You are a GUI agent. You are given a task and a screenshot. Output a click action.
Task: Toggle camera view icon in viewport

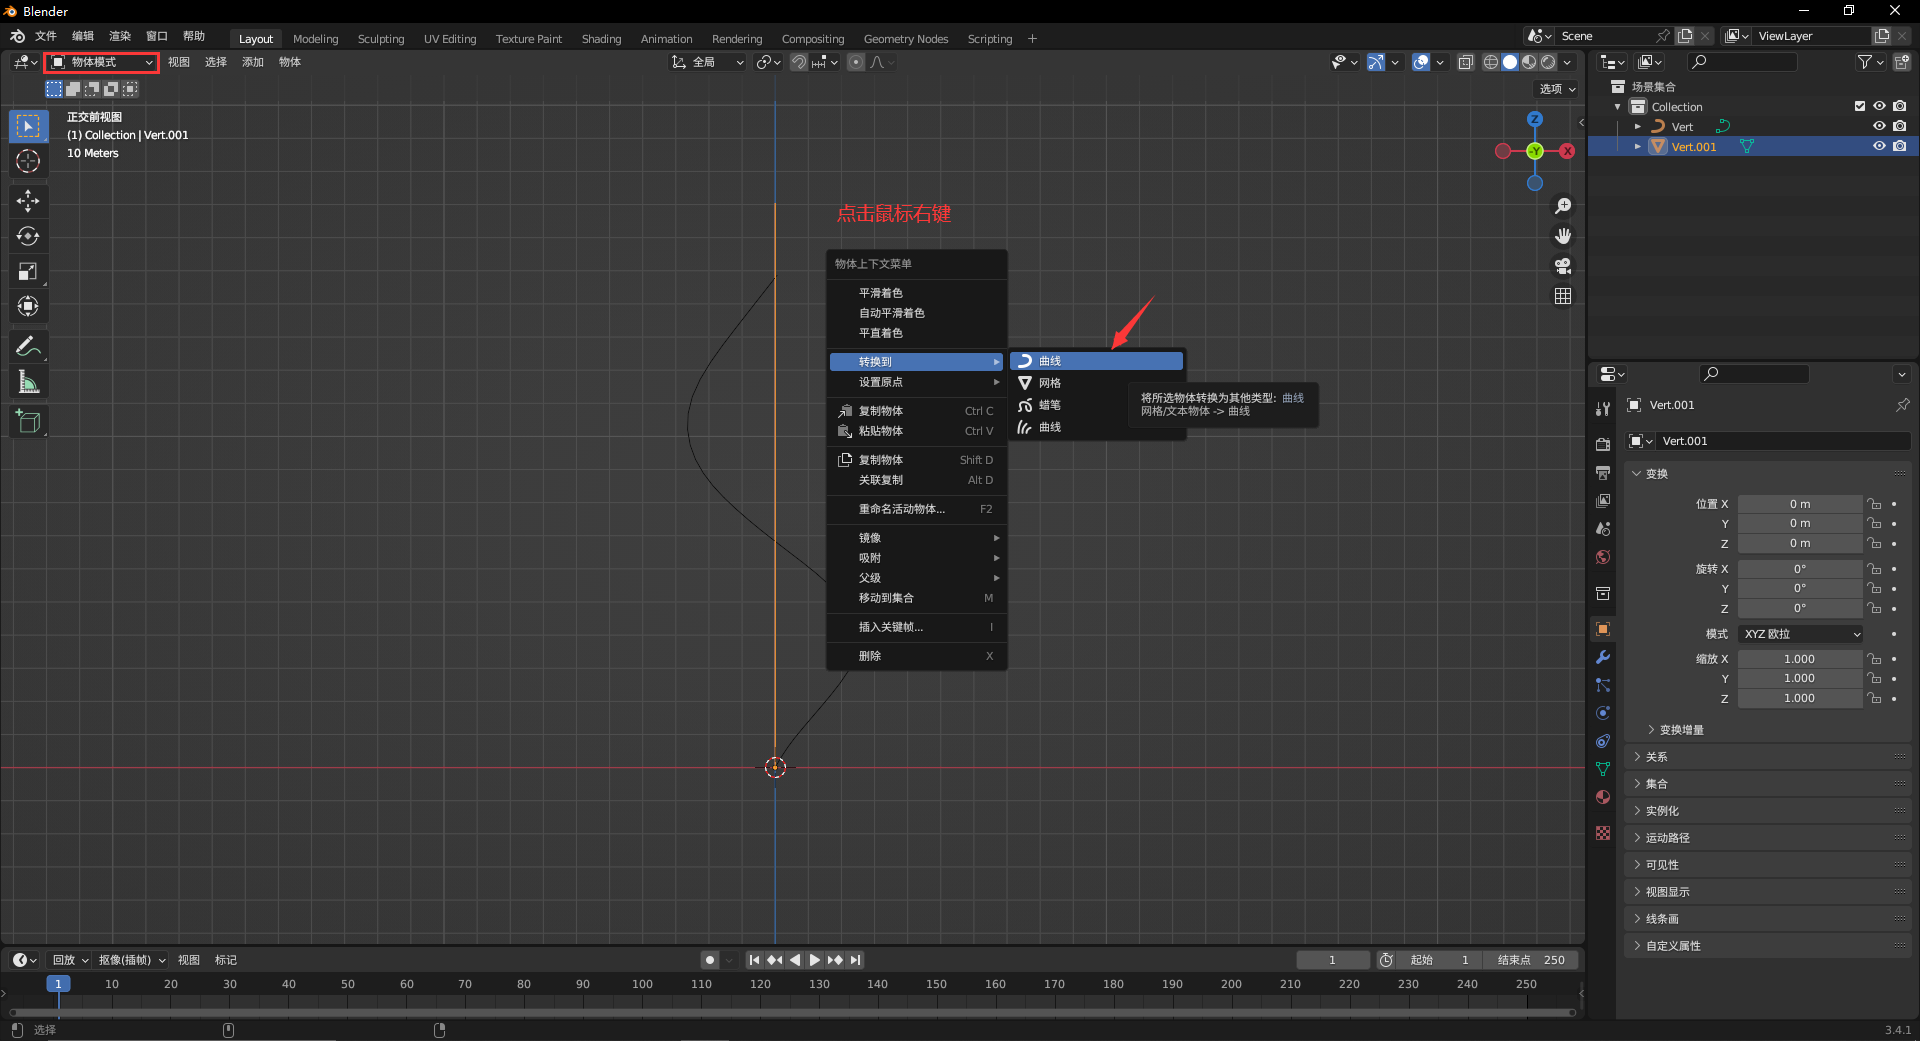(1563, 266)
